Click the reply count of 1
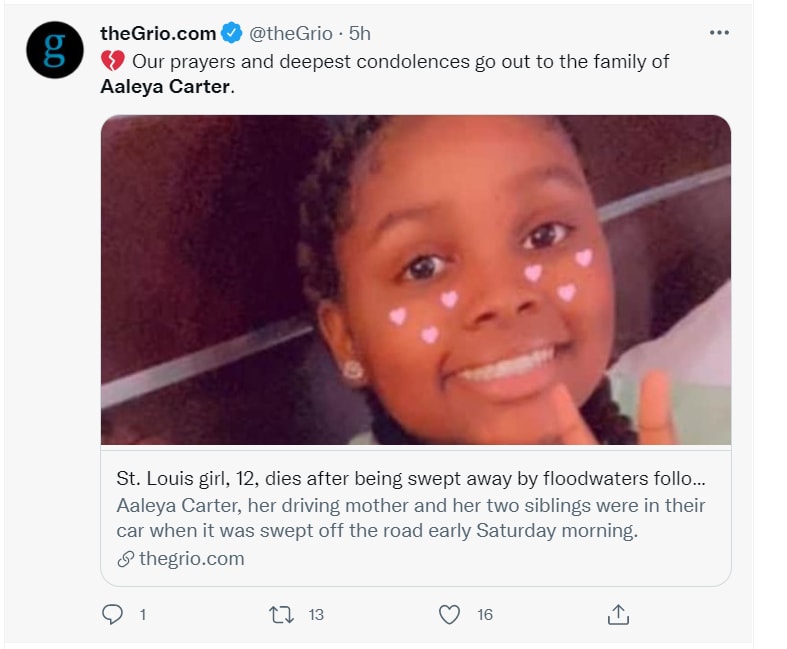This screenshot has height=649, width=787. [142, 615]
